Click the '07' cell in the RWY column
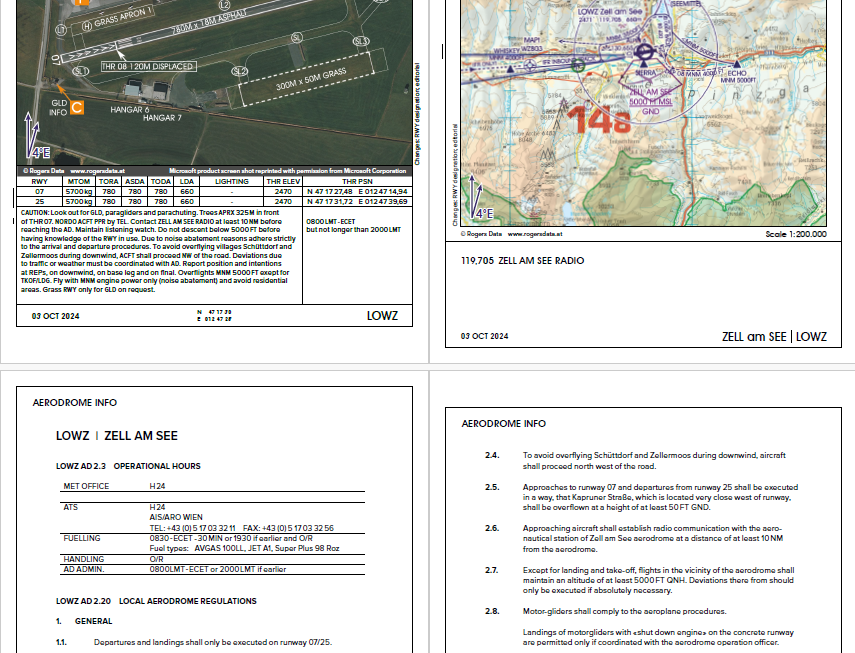 click(x=39, y=192)
